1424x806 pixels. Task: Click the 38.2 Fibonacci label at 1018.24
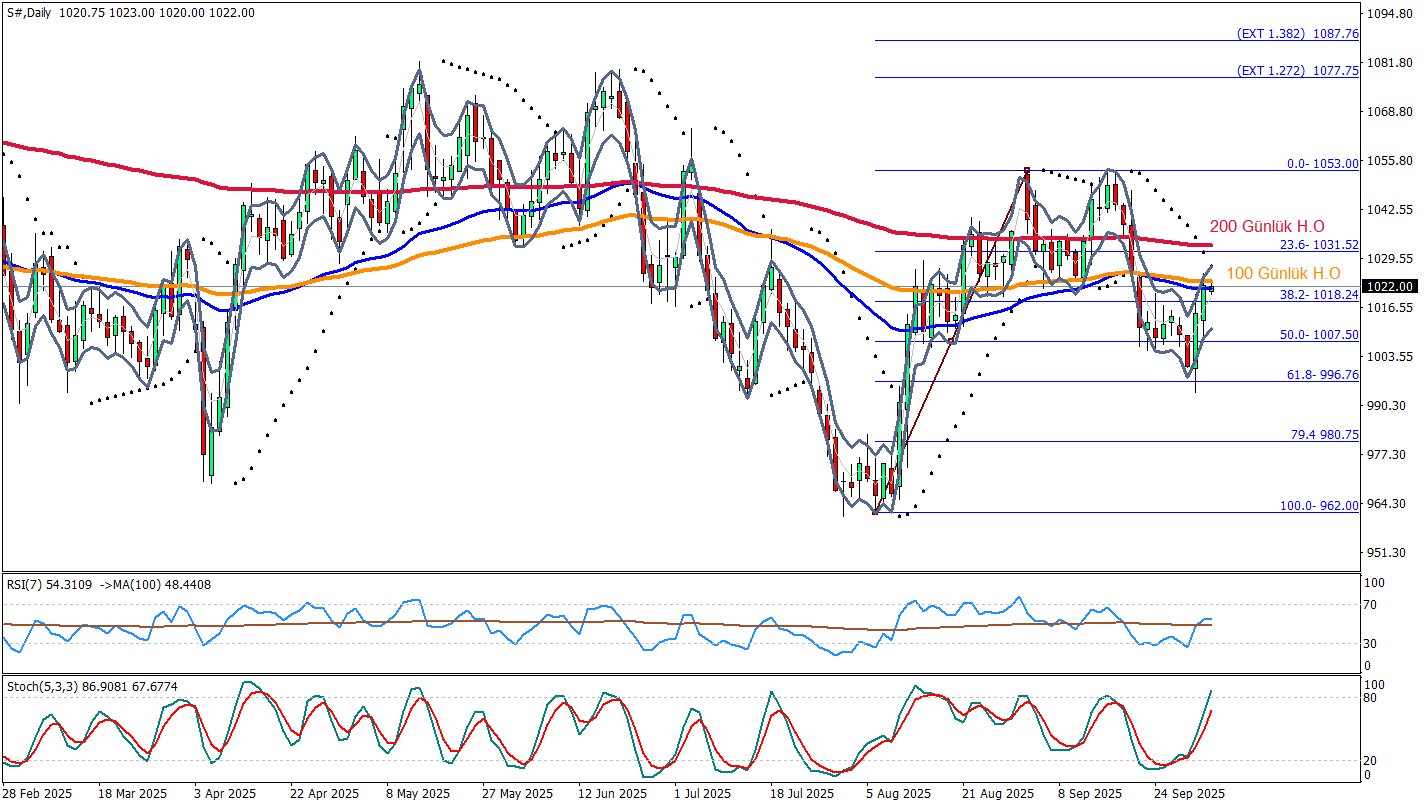pos(1319,296)
